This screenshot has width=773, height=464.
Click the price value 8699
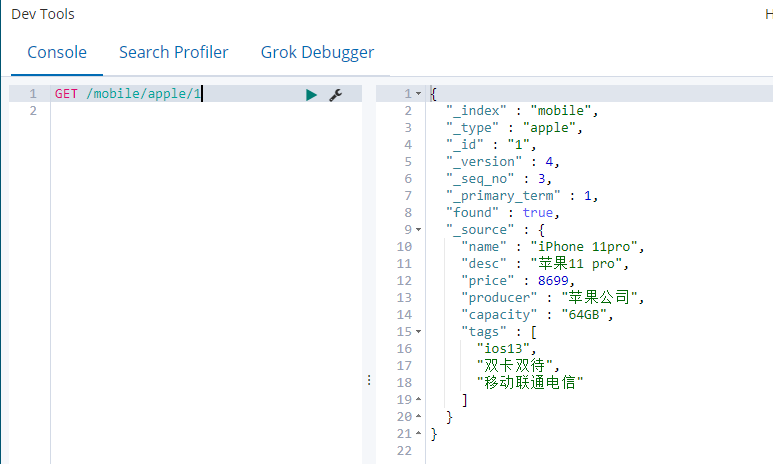pos(553,281)
